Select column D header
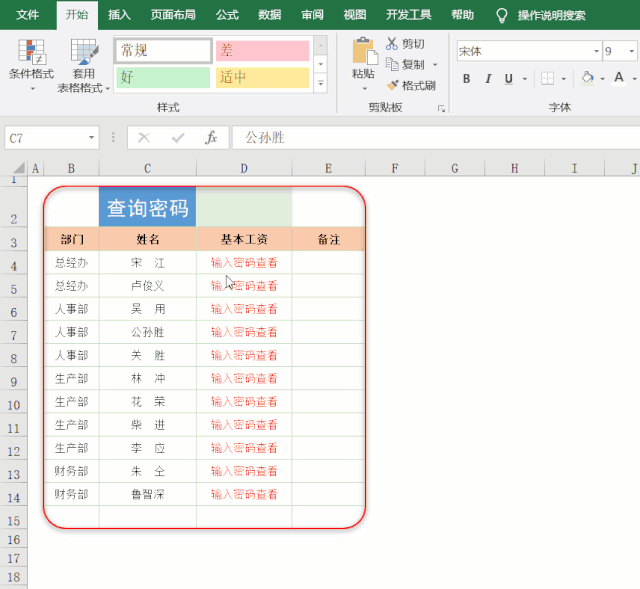Image resolution: width=640 pixels, height=589 pixels. tap(244, 168)
